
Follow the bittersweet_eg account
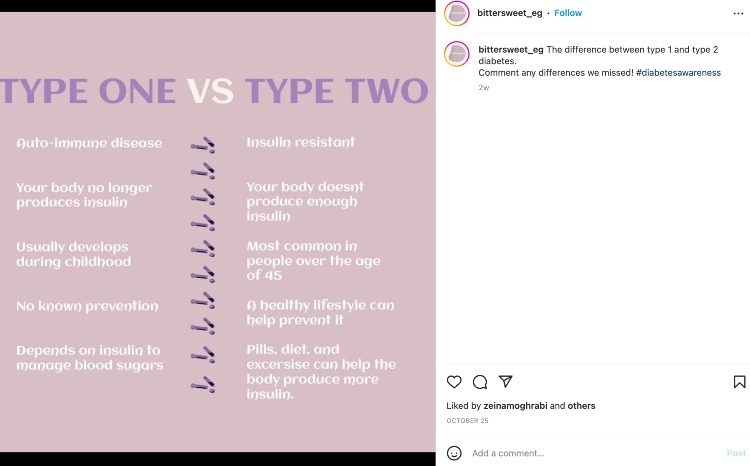[x=568, y=13]
